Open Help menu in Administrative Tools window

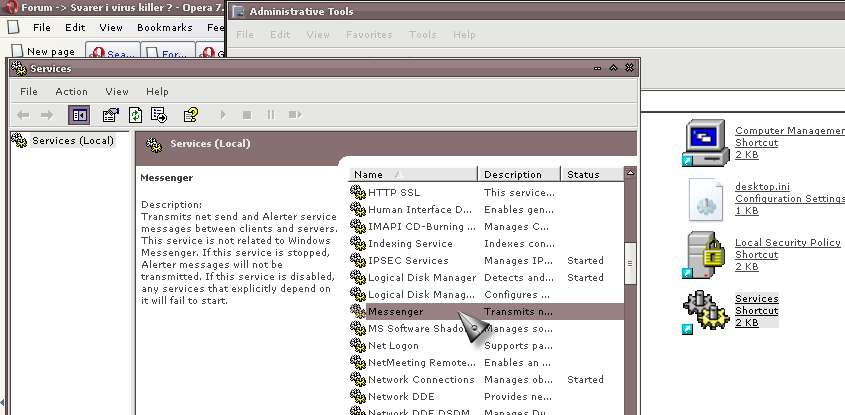(465, 34)
